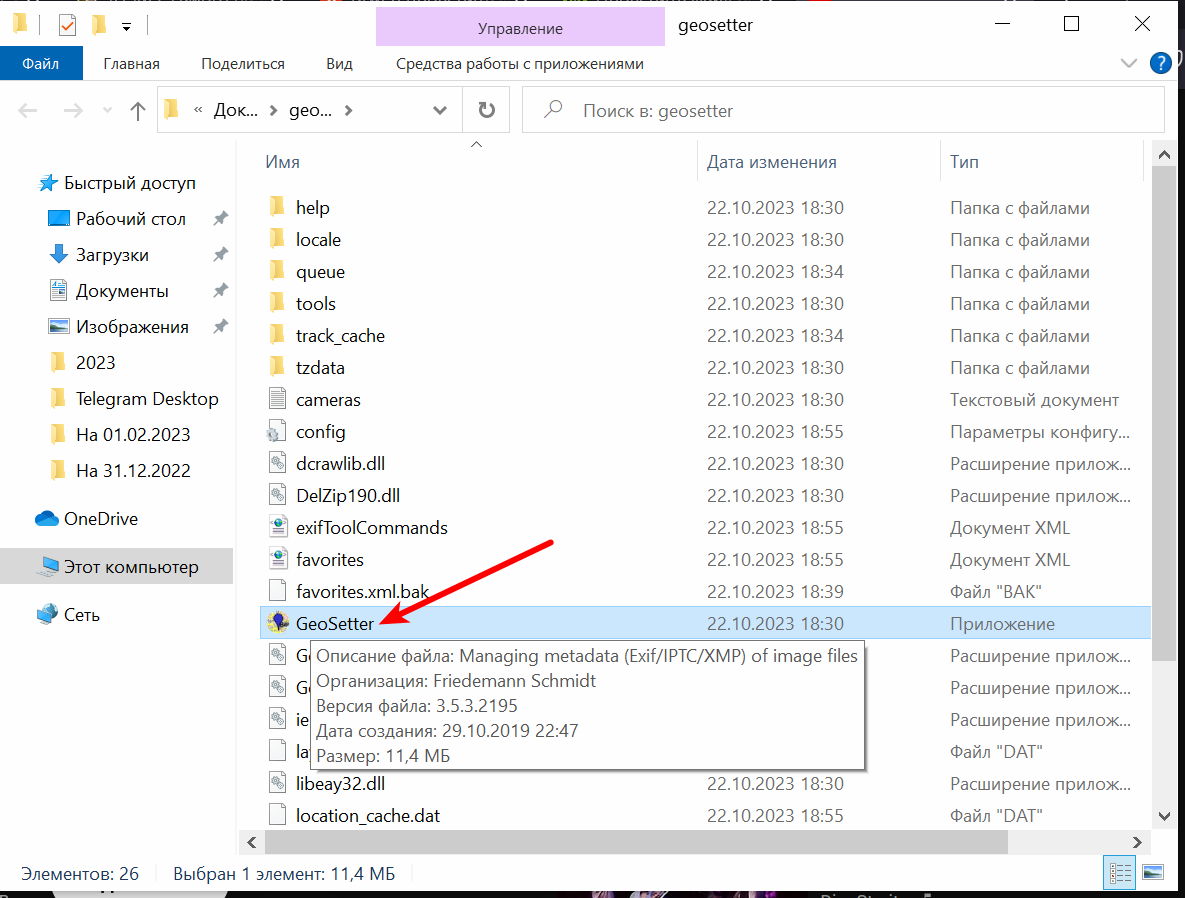Click the config file gear icon
Screen dimensions: 1185x898
276,431
